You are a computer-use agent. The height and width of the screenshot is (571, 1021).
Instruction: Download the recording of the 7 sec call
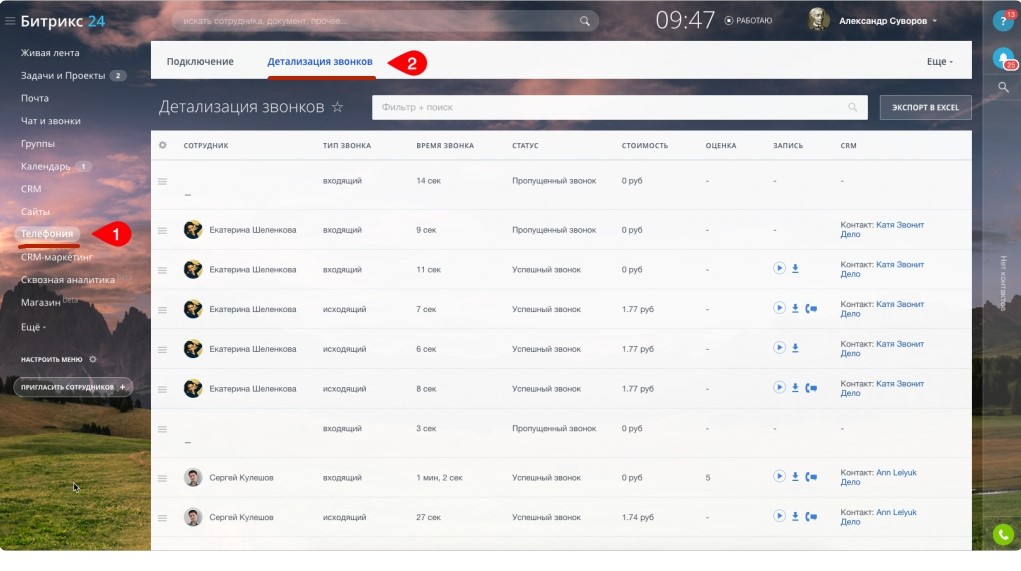point(796,308)
